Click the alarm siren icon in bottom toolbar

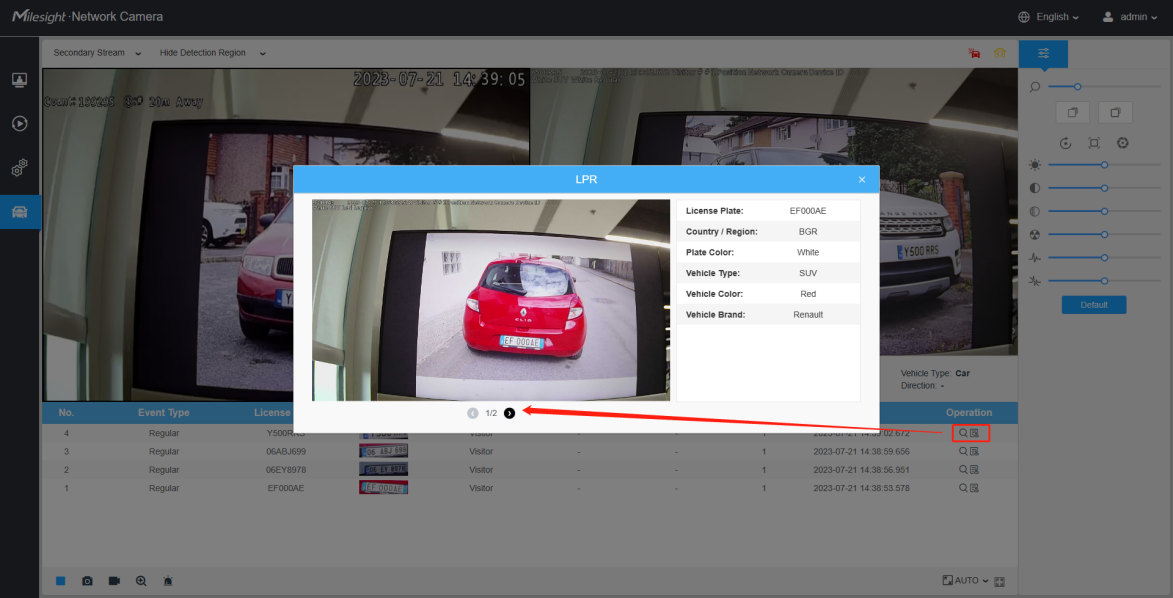point(168,581)
